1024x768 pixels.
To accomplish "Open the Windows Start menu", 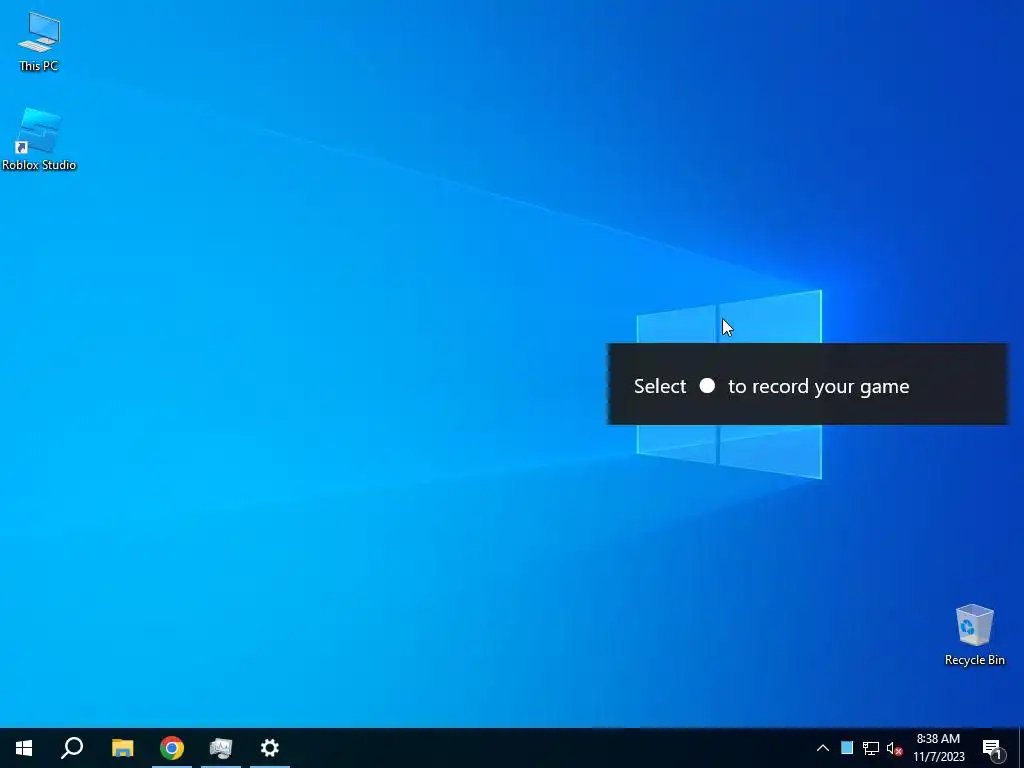I will [x=24, y=748].
